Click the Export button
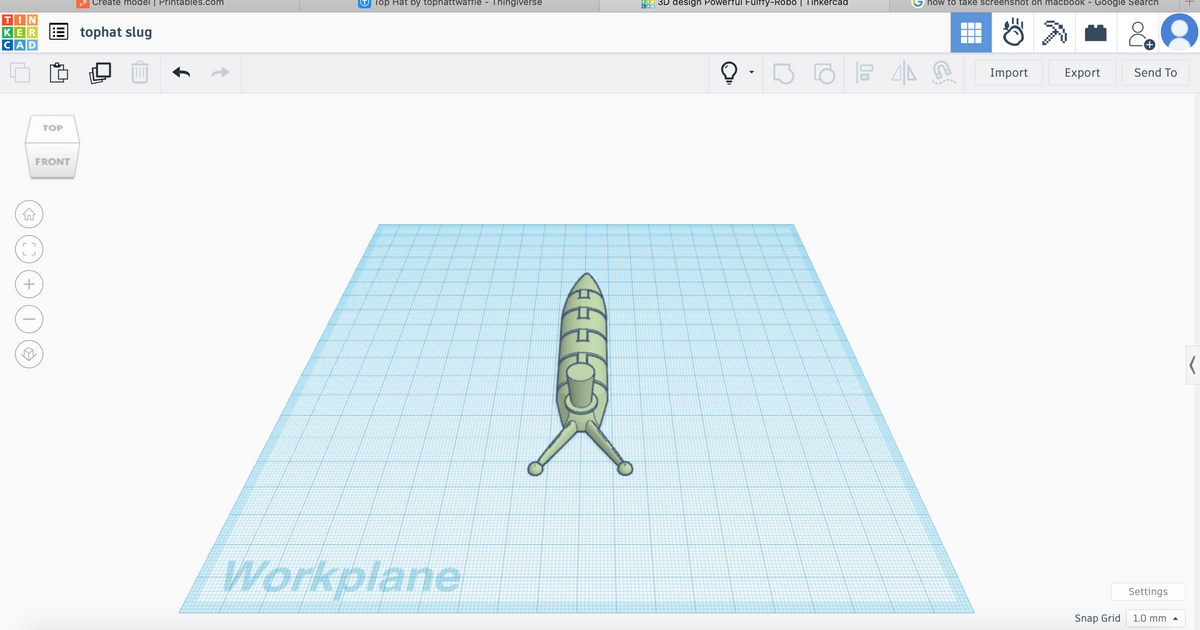This screenshot has height=630, width=1200. tap(1081, 72)
